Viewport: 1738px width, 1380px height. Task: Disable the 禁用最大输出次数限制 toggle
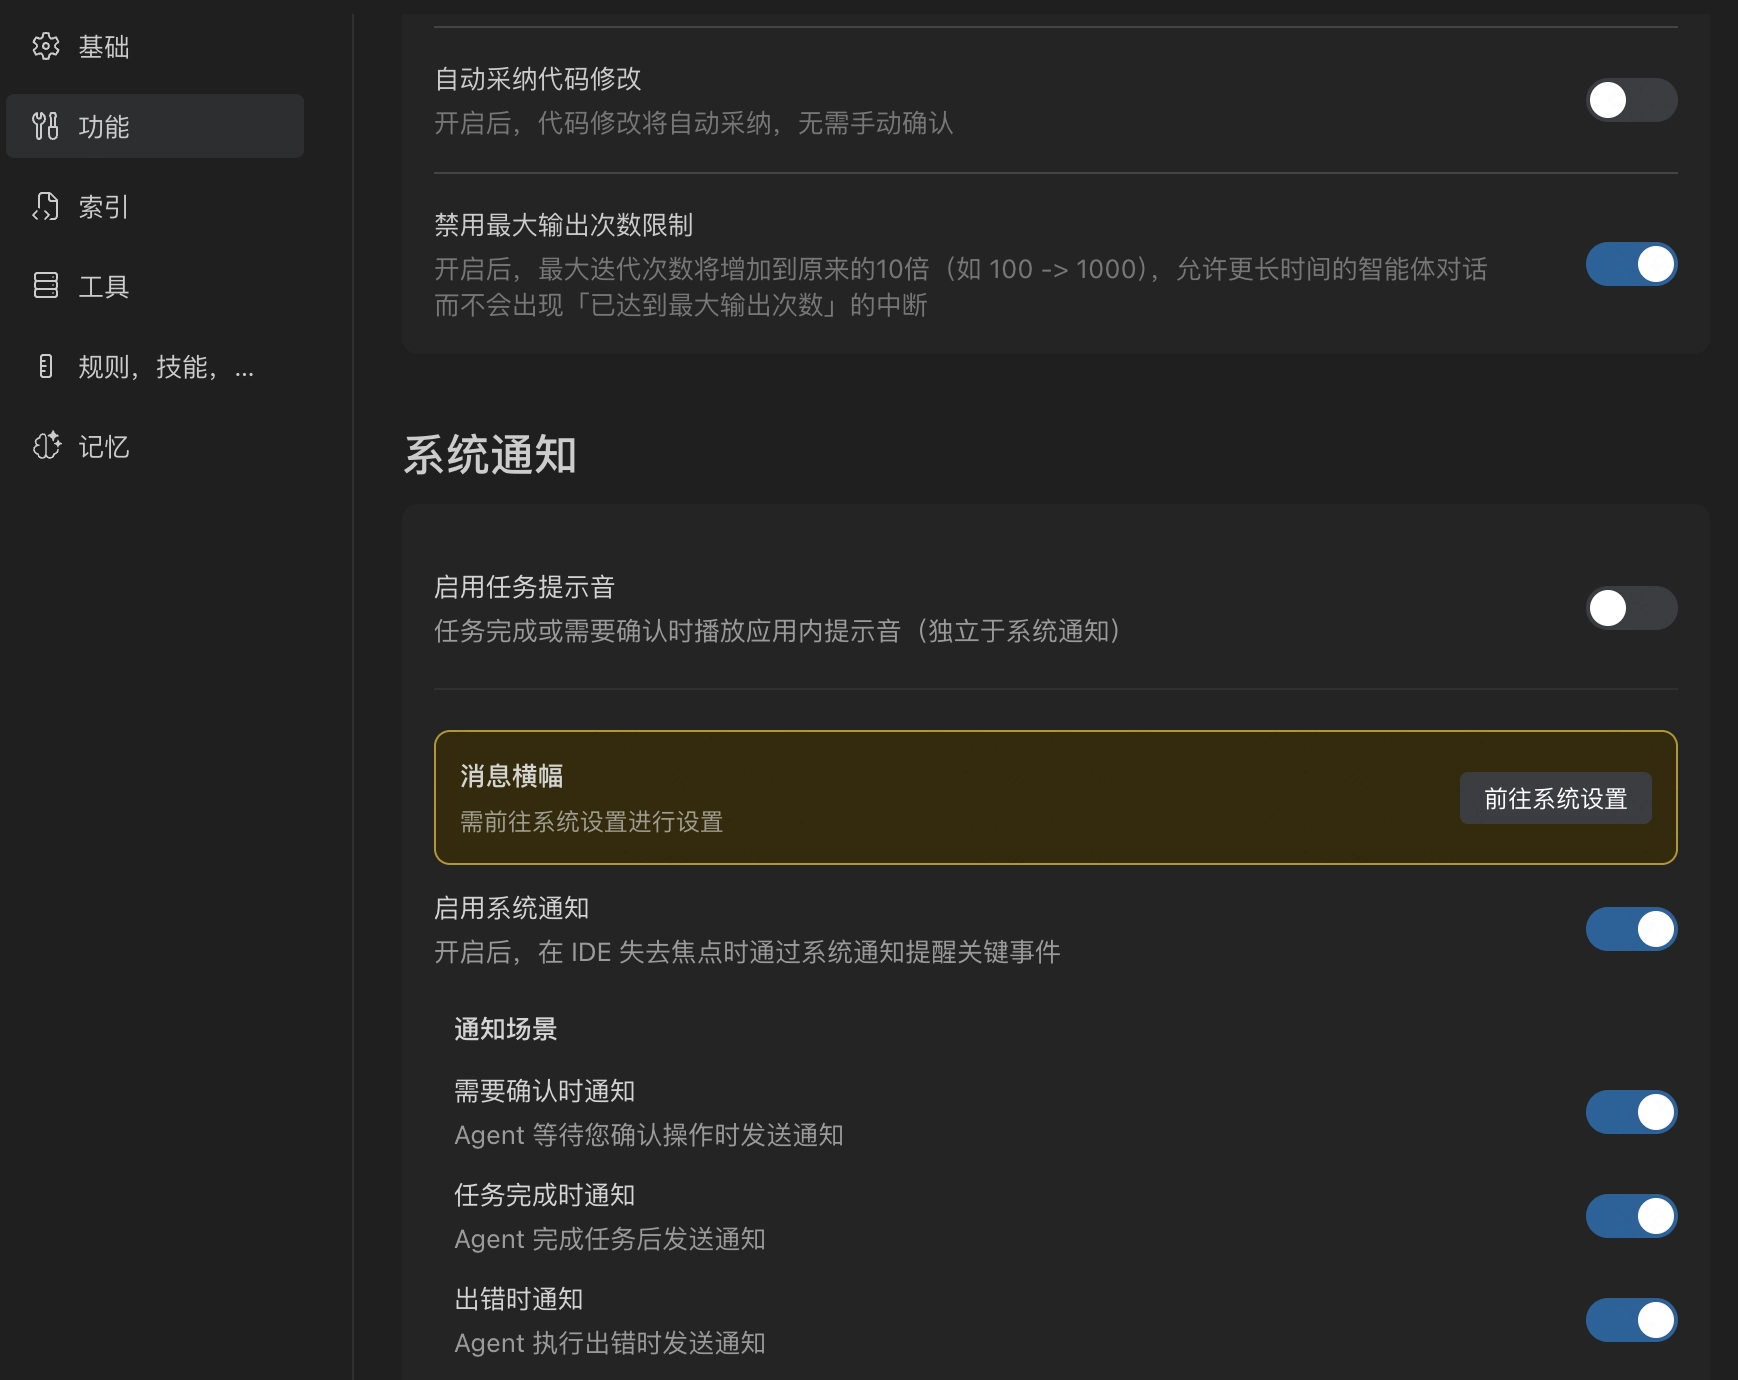[1634, 264]
